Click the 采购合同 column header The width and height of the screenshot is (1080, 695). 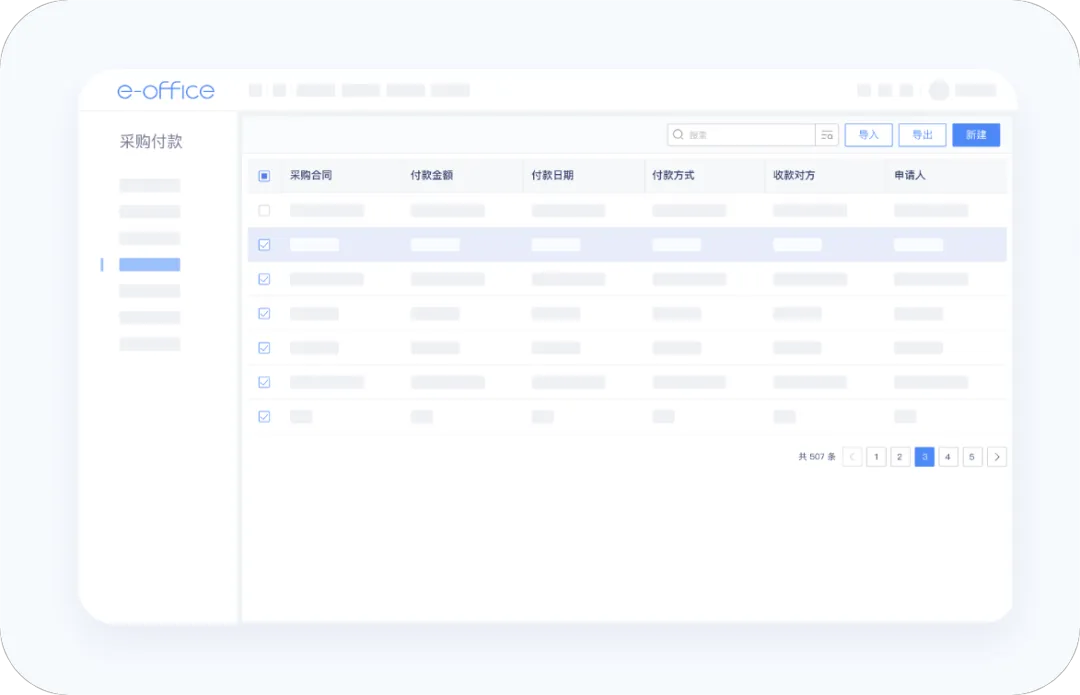[311, 176]
